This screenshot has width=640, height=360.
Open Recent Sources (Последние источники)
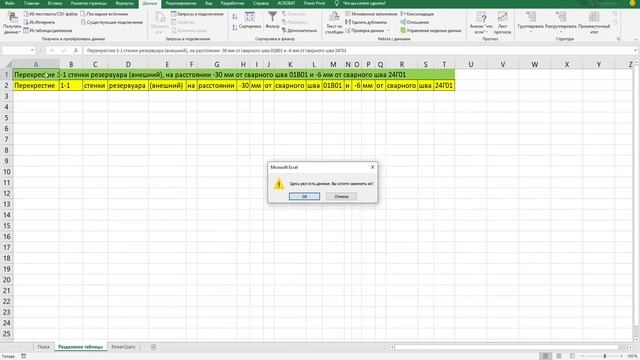pos(104,14)
